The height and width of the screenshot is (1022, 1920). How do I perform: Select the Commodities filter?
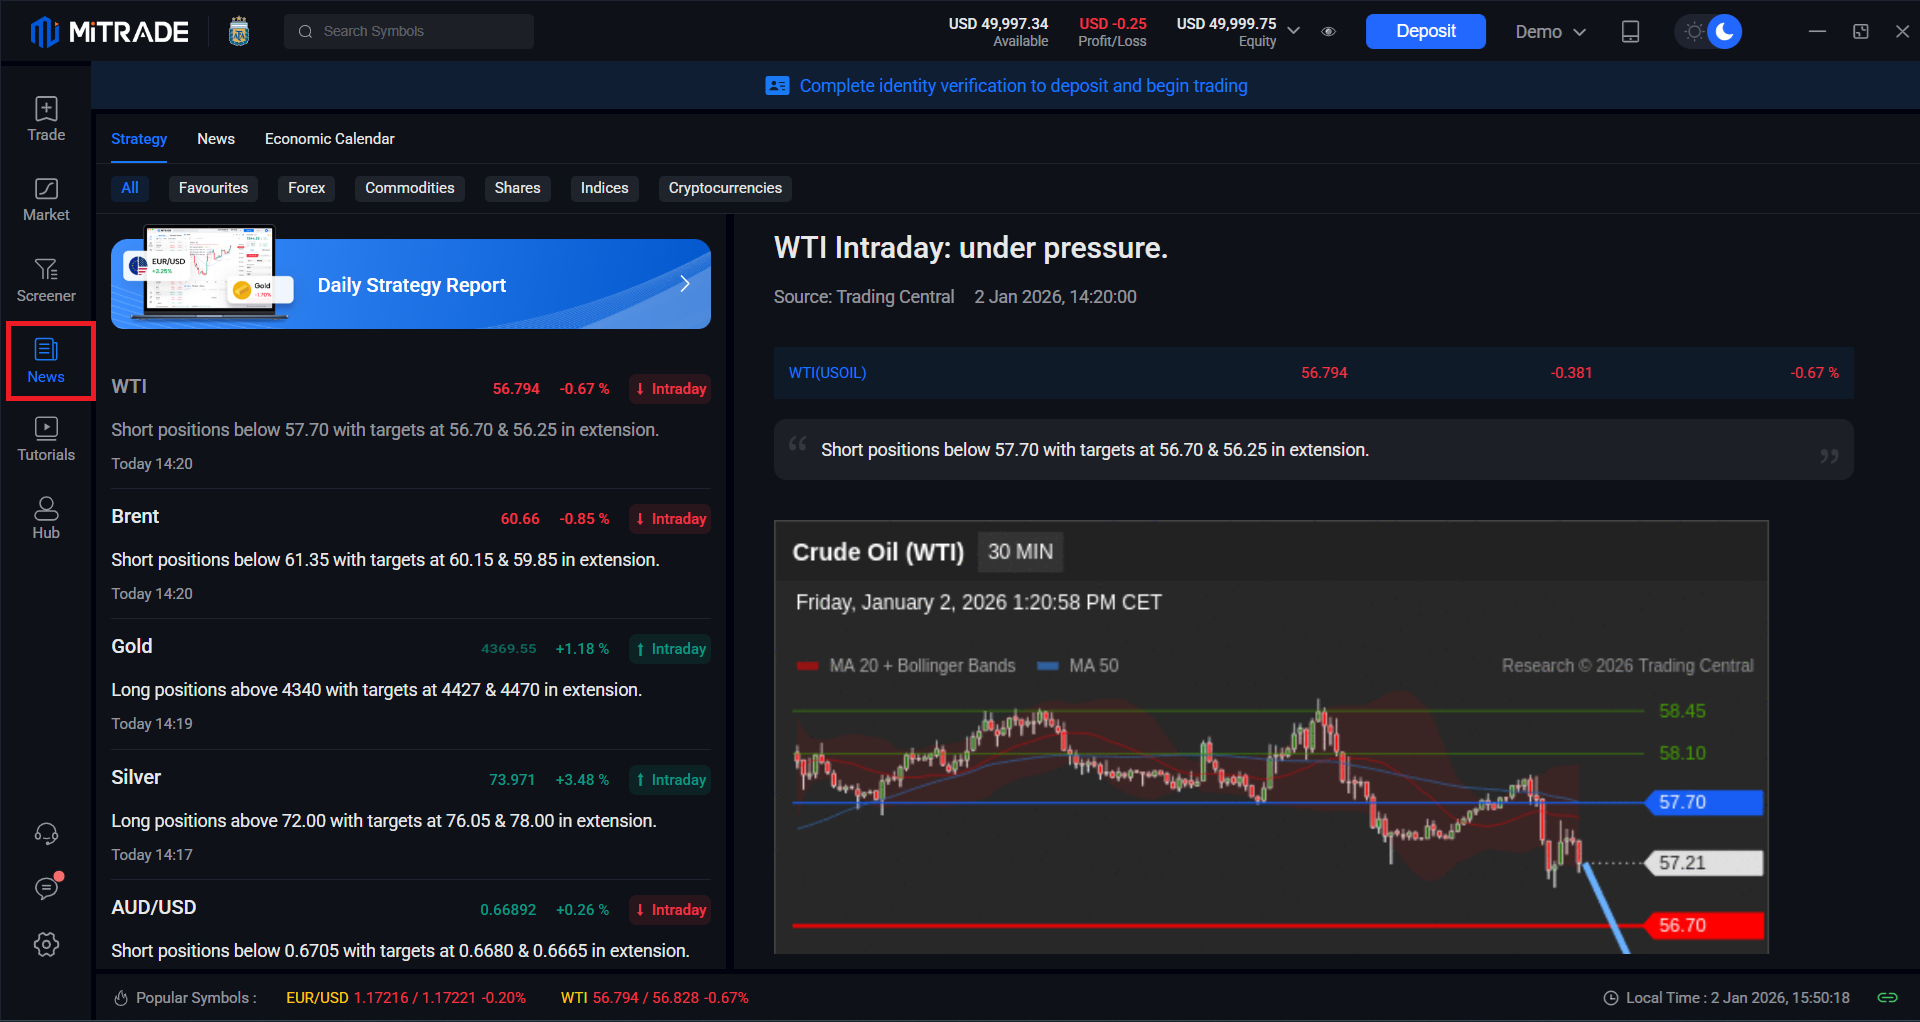point(410,188)
